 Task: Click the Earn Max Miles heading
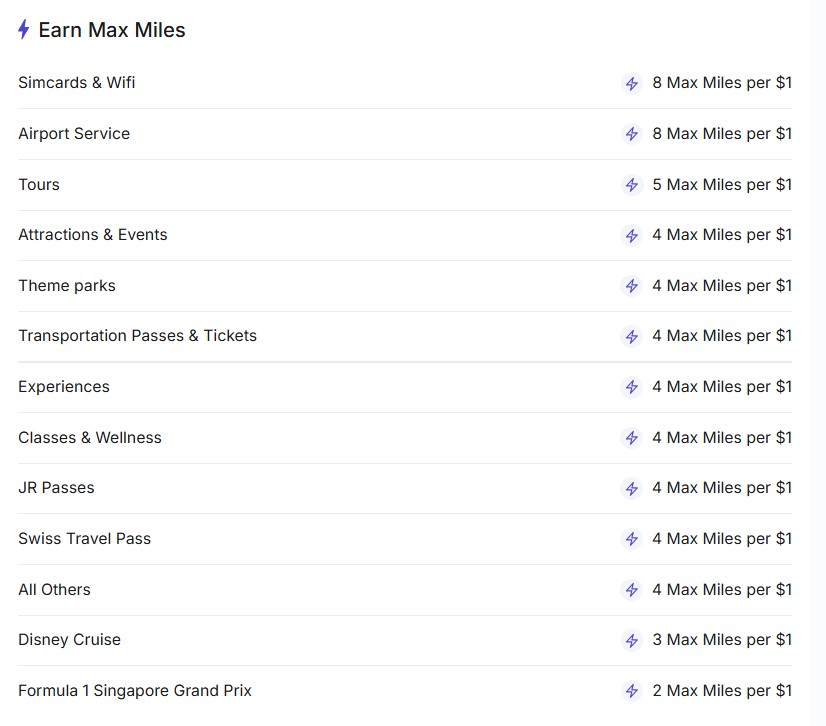112,30
